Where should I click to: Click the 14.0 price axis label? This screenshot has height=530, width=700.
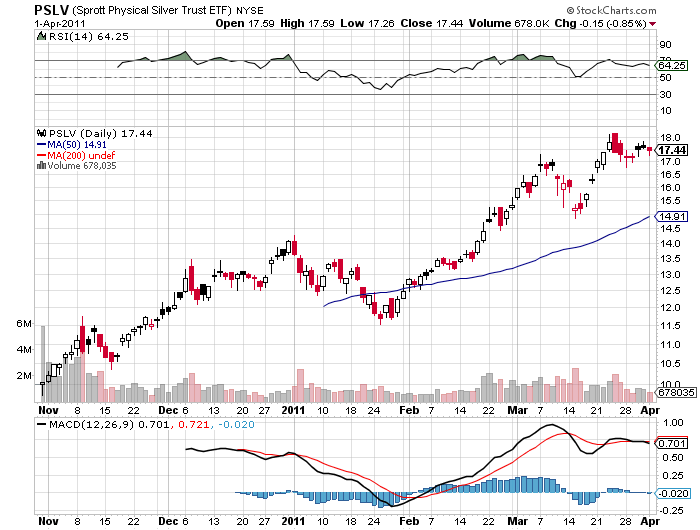670,244
